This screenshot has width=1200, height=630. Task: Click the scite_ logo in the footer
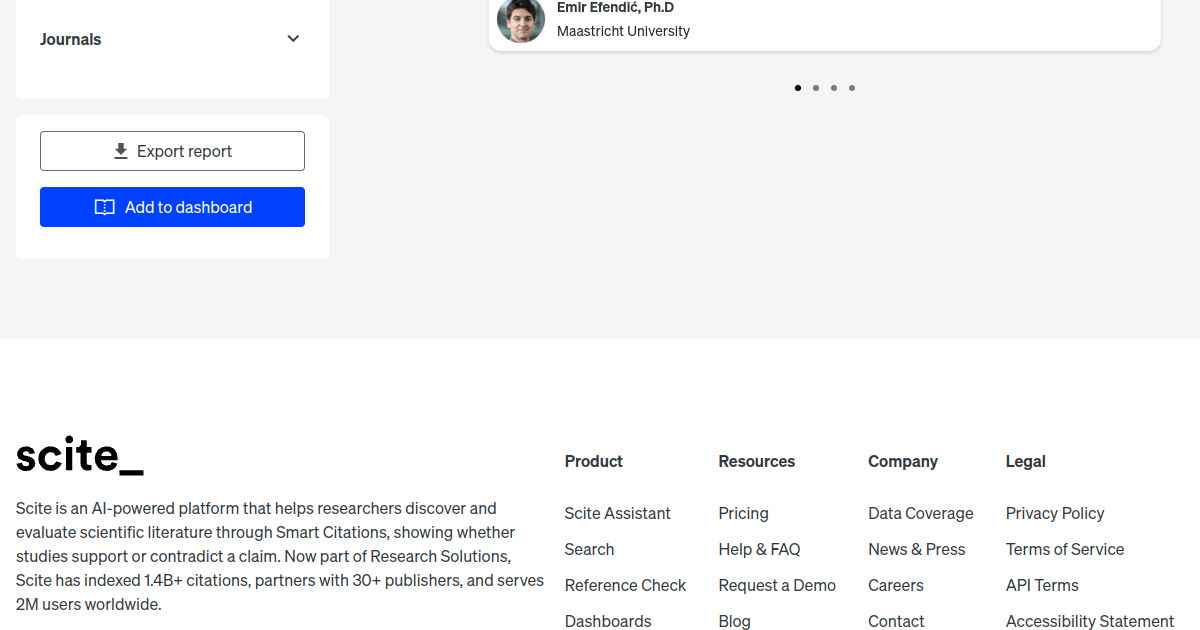point(79,456)
